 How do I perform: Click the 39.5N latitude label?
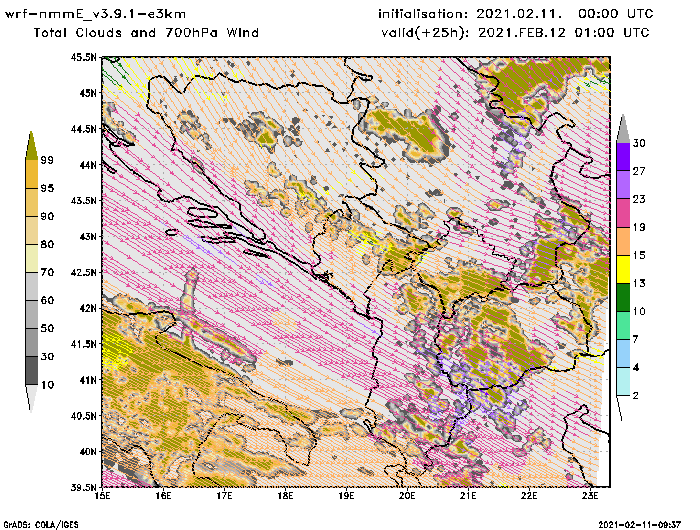(x=83, y=488)
